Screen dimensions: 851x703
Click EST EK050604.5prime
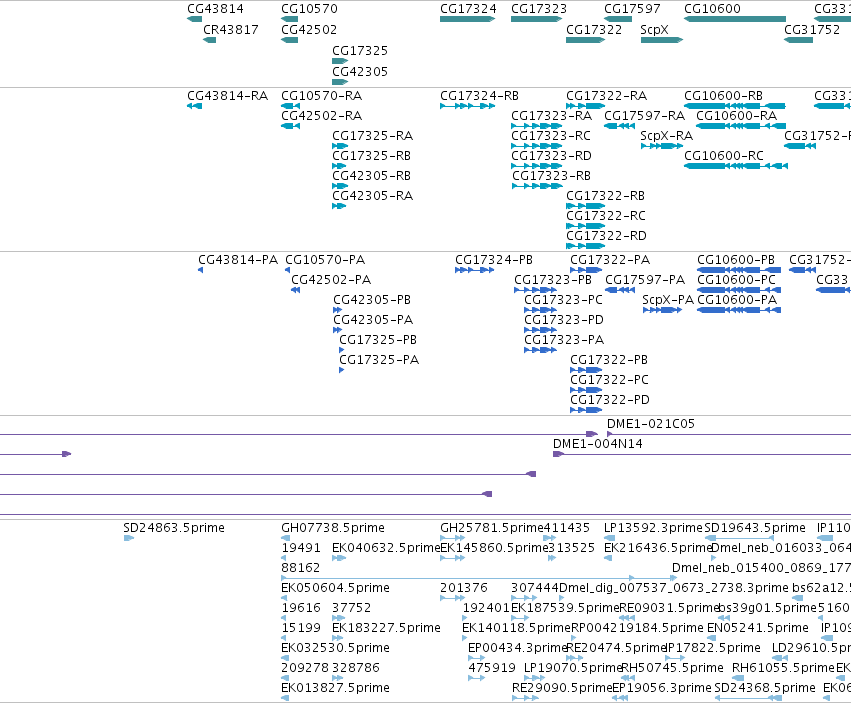click(335, 588)
